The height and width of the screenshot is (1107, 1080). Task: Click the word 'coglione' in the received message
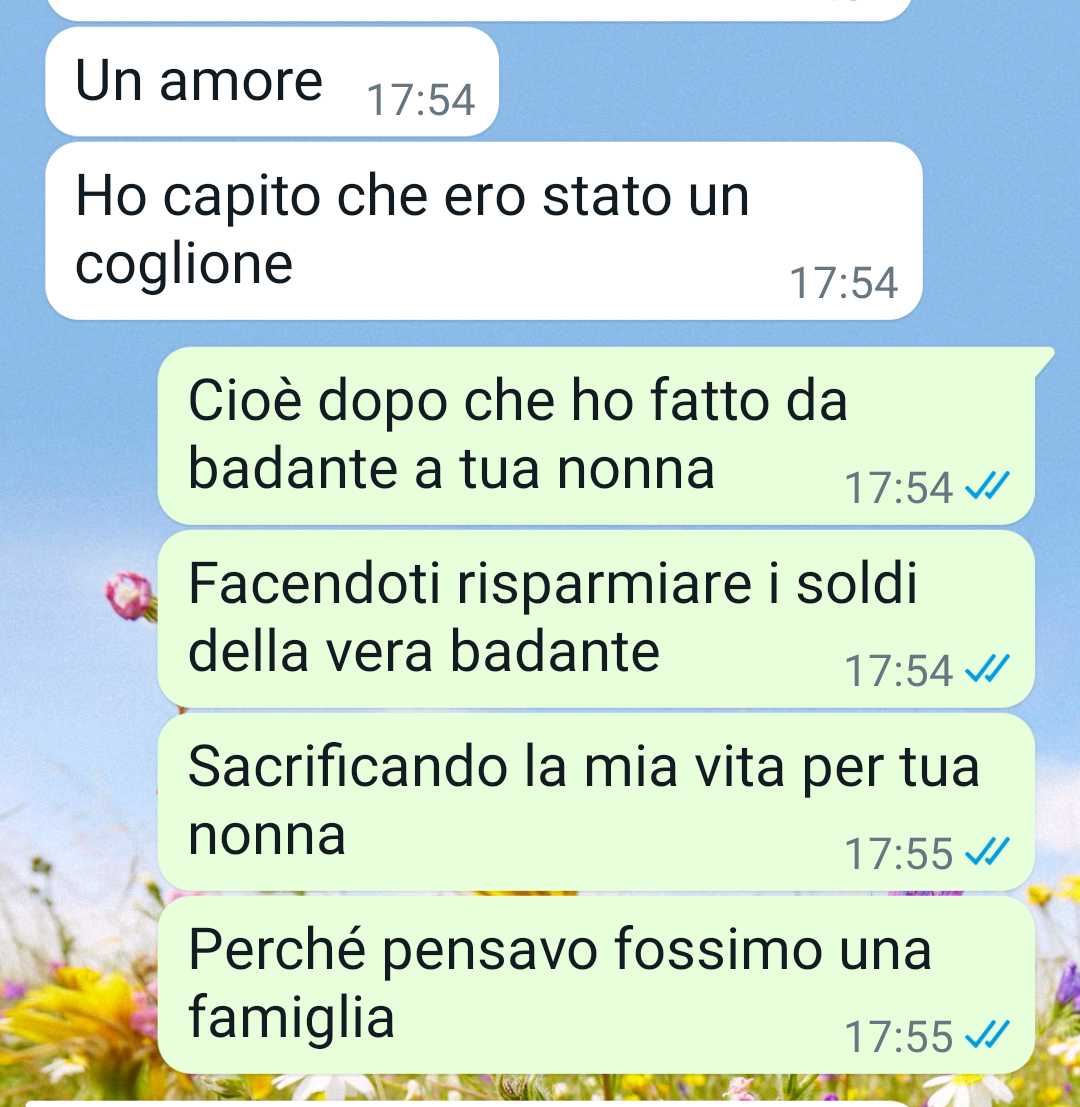[x=184, y=266]
